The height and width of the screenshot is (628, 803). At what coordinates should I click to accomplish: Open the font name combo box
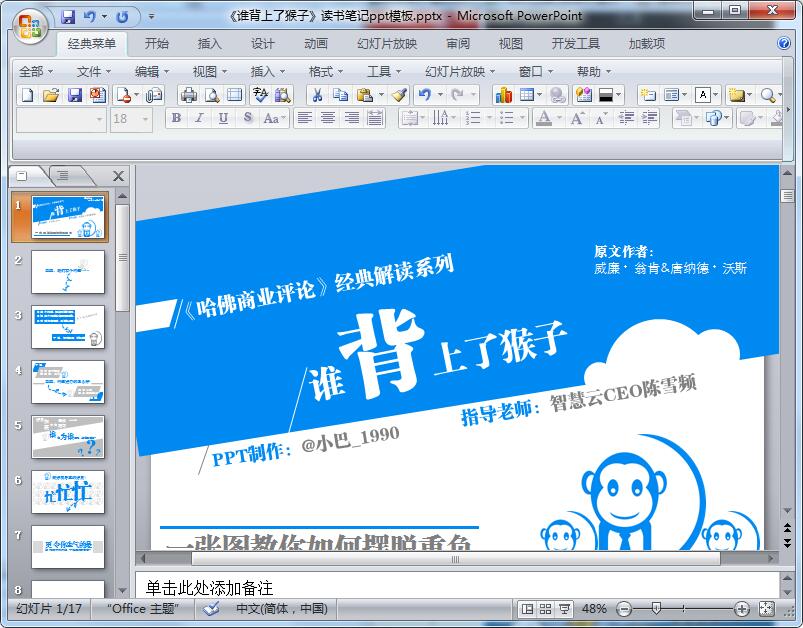click(61, 119)
